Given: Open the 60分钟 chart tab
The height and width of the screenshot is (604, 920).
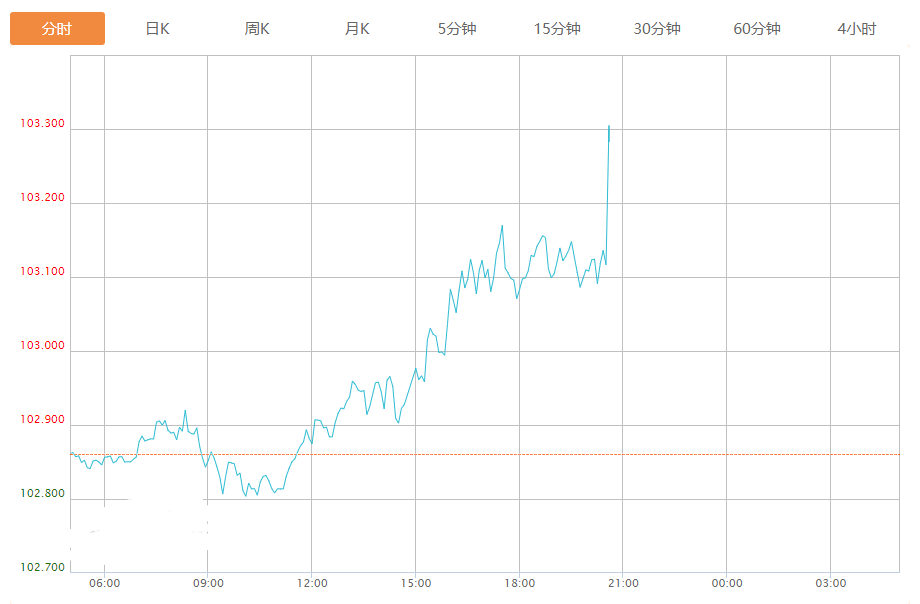Looking at the screenshot, I should coord(757,29).
